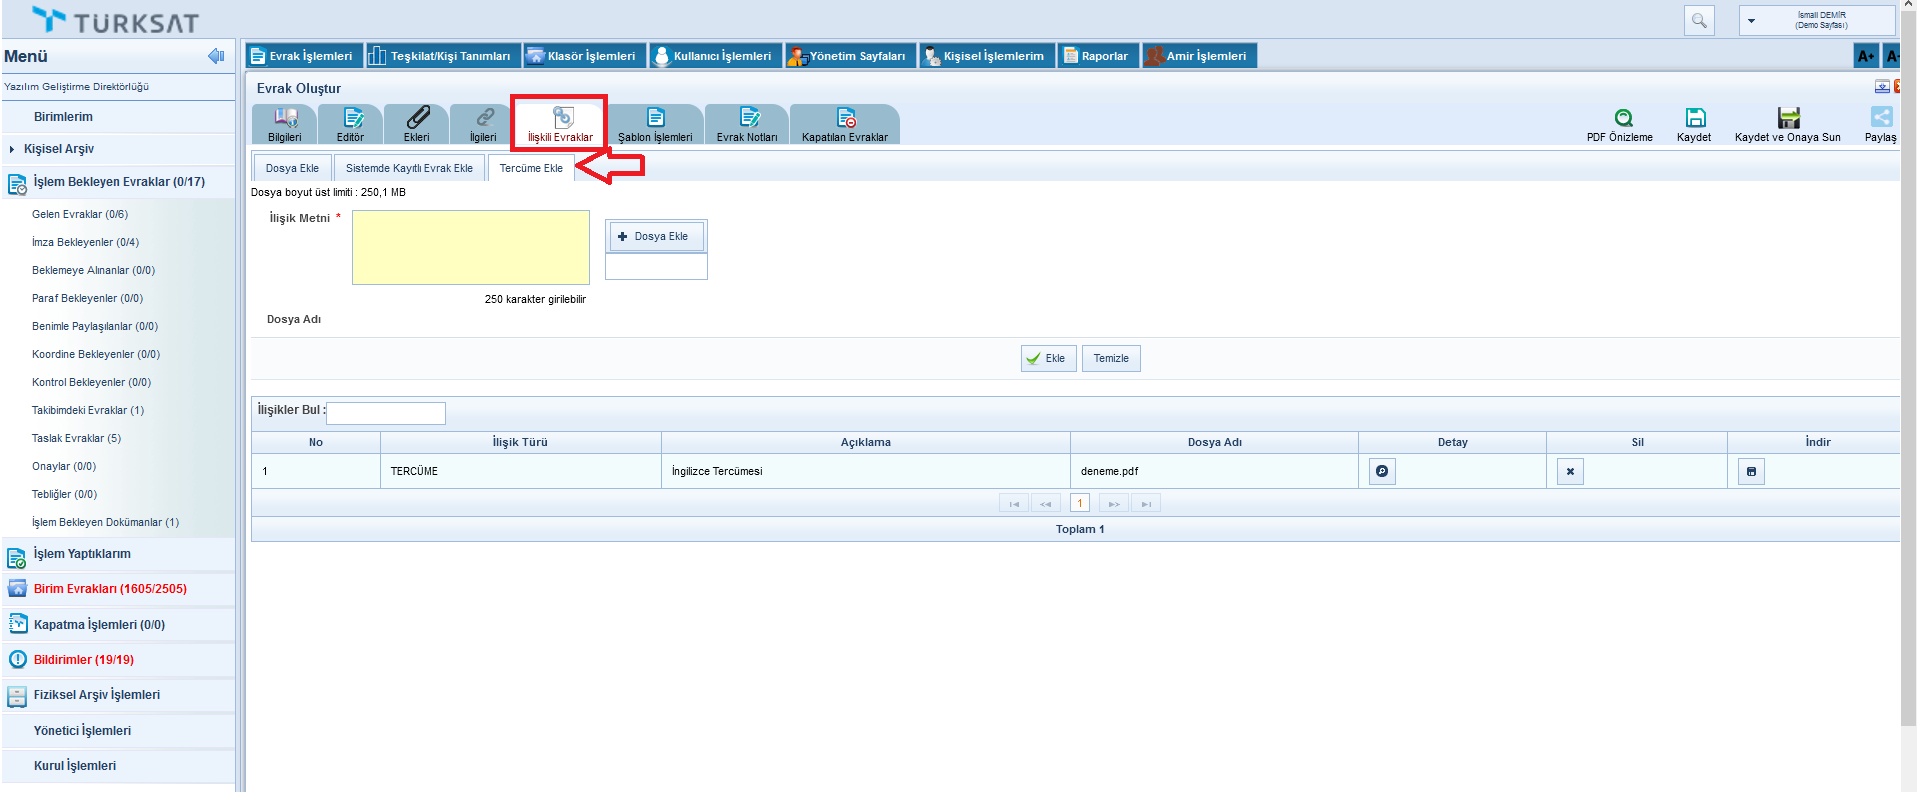The height and width of the screenshot is (792, 1917).
Task: Expand İşlem Bekleyen Evraklar section
Action: coord(118,182)
